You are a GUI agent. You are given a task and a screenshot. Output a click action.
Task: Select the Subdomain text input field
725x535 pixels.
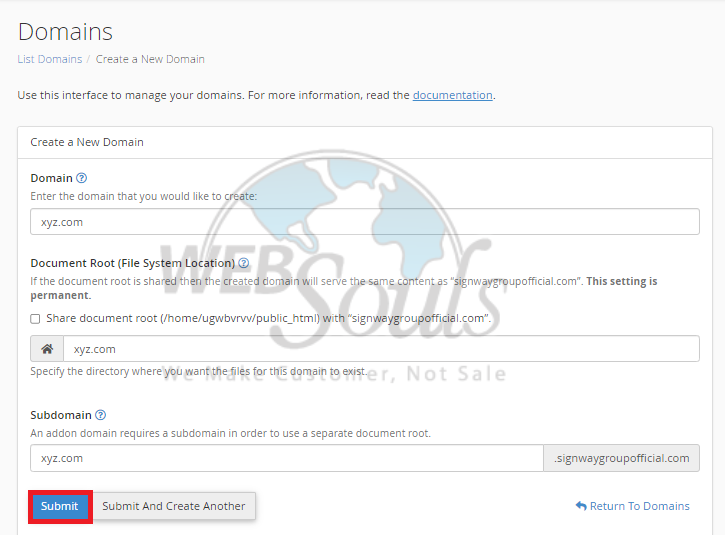(286, 458)
